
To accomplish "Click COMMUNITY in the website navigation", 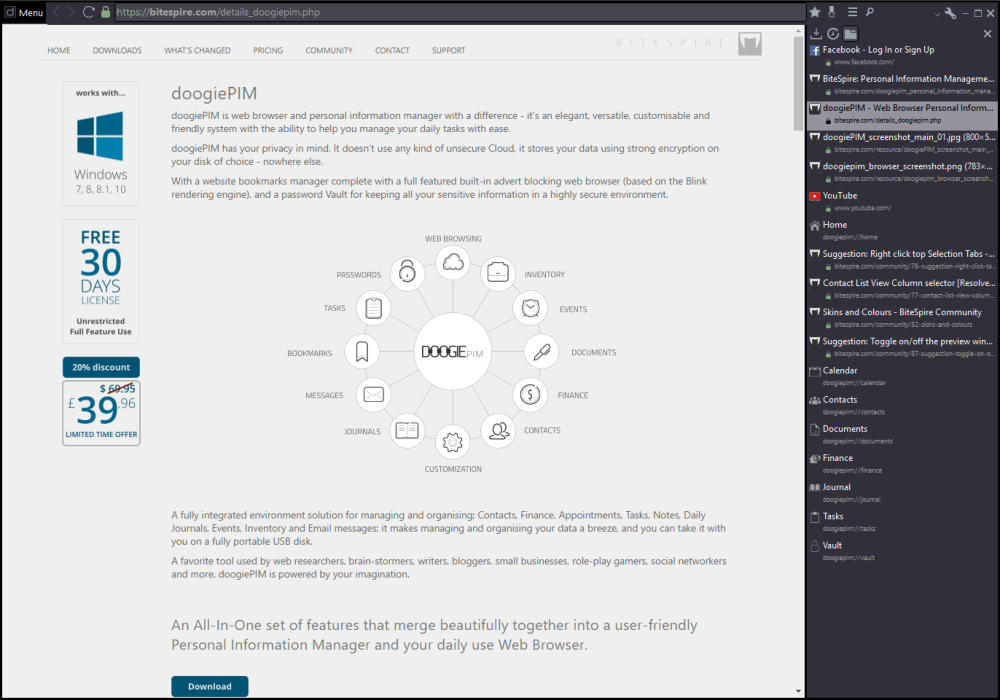I will [329, 50].
